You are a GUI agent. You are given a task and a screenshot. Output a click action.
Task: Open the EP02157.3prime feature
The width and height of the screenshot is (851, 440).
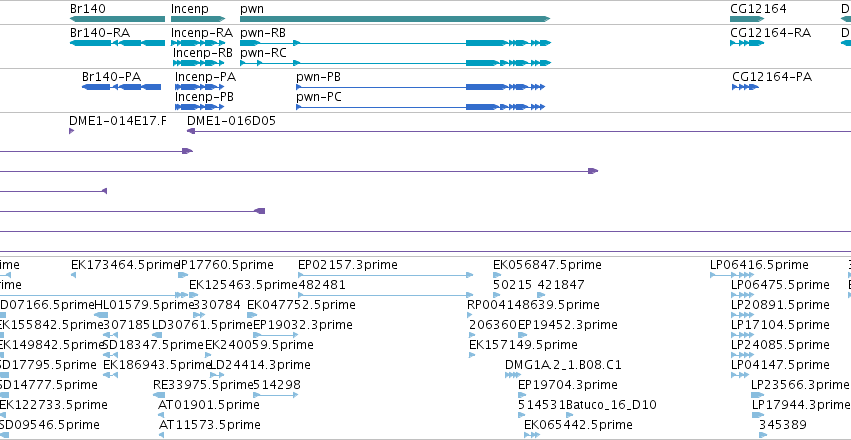click(x=385, y=275)
